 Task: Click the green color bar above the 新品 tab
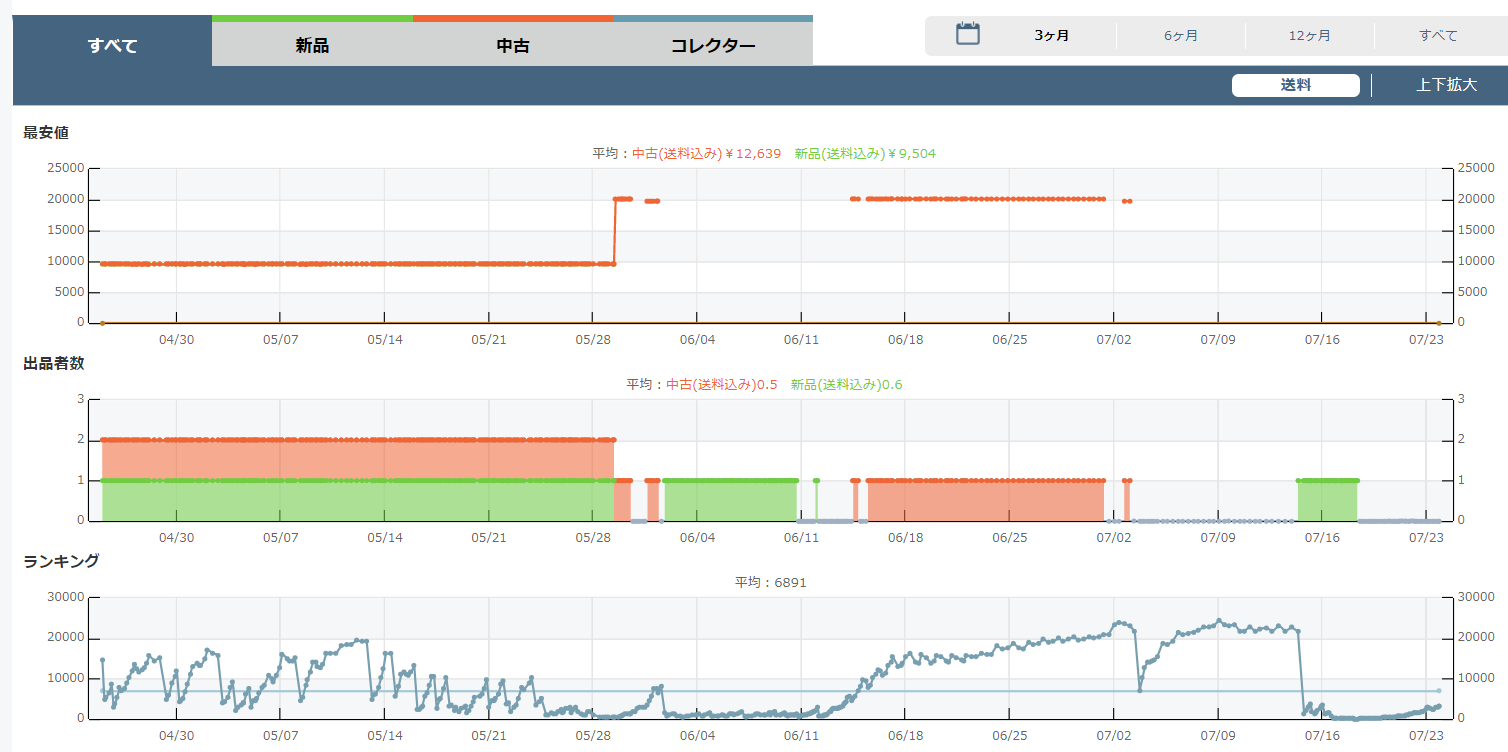pyautogui.click(x=312, y=18)
